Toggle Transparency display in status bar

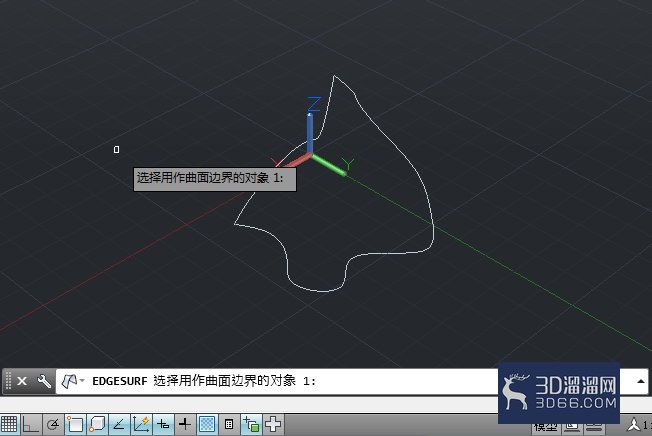coord(207,424)
